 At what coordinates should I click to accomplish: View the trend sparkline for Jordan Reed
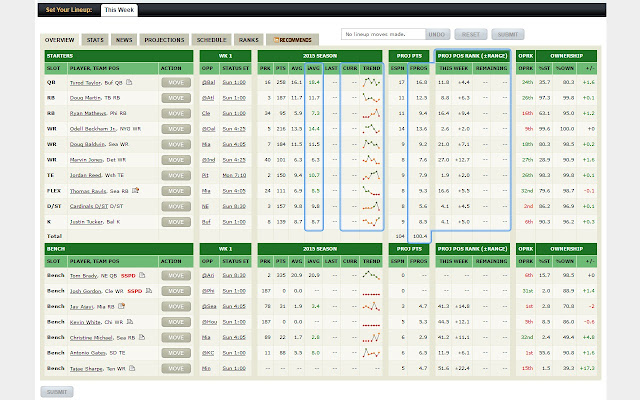tap(371, 175)
